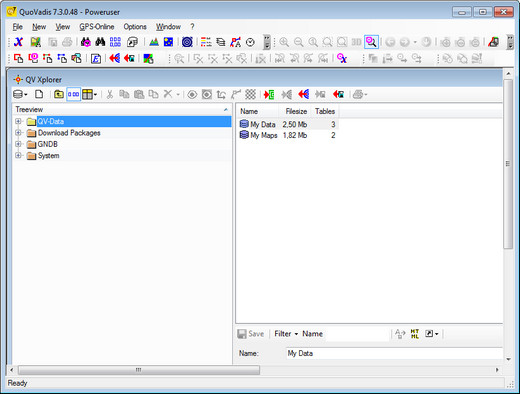Viewport: 520px width, 394px height.
Task: Click the new magenta circle waypoint icon
Action: 33,59
